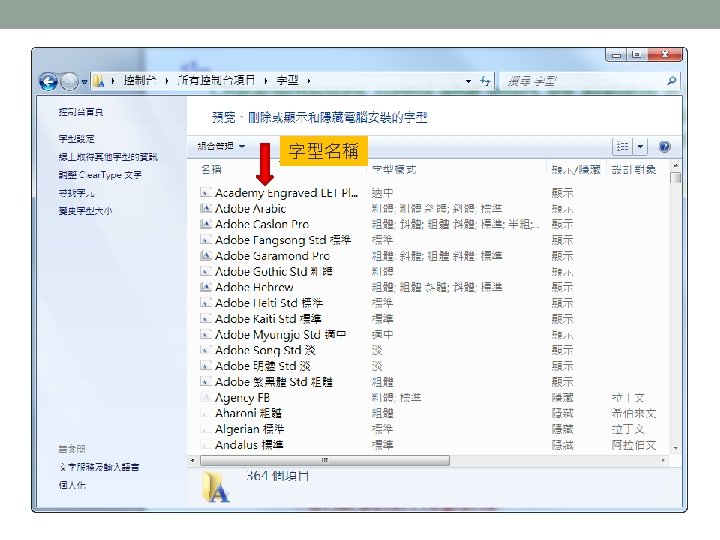This screenshot has width=720, height=540.
Task: Select Algerian 標準 font name
Action: coord(250,429)
